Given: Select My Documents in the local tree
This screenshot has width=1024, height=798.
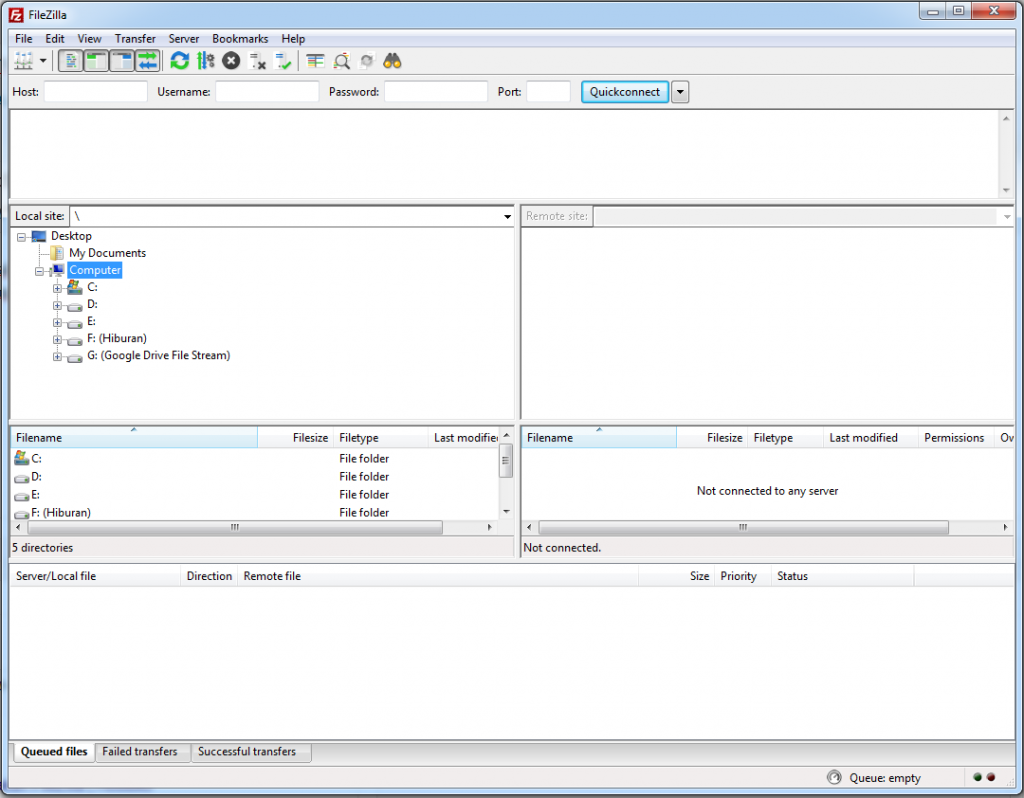Looking at the screenshot, I should pyautogui.click(x=108, y=253).
